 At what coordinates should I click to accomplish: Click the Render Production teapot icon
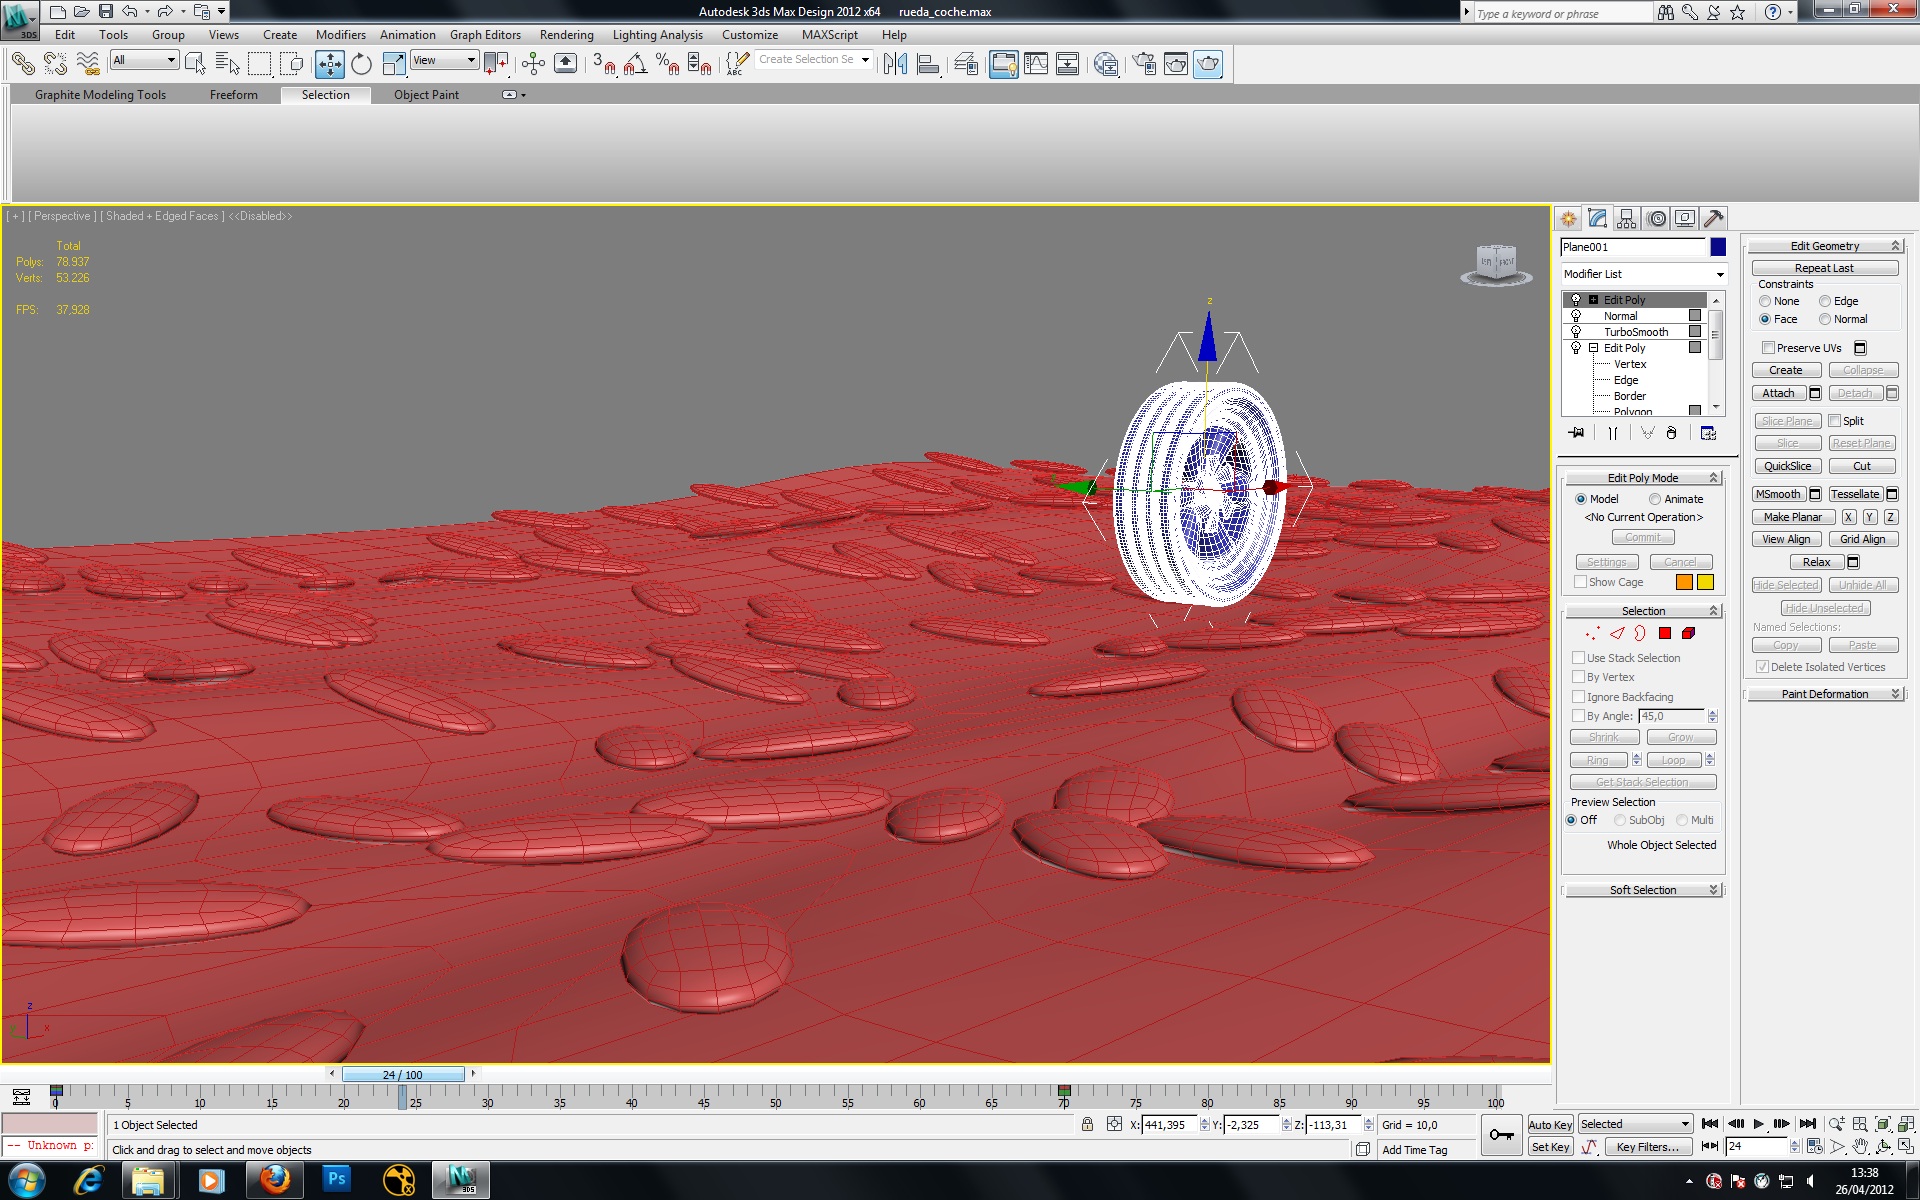[x=1208, y=64]
